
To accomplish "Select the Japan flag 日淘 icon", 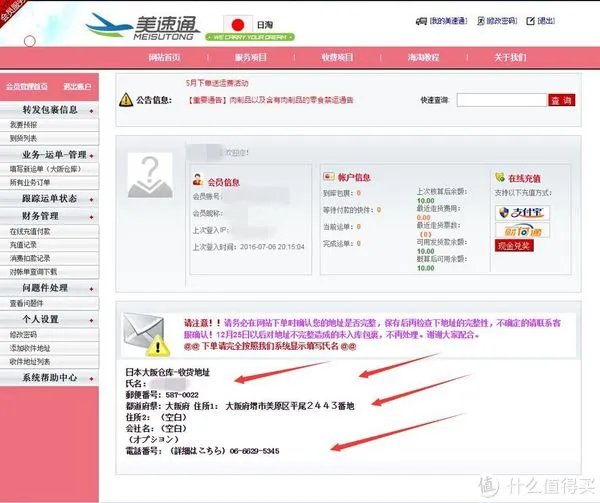I will (x=238, y=25).
